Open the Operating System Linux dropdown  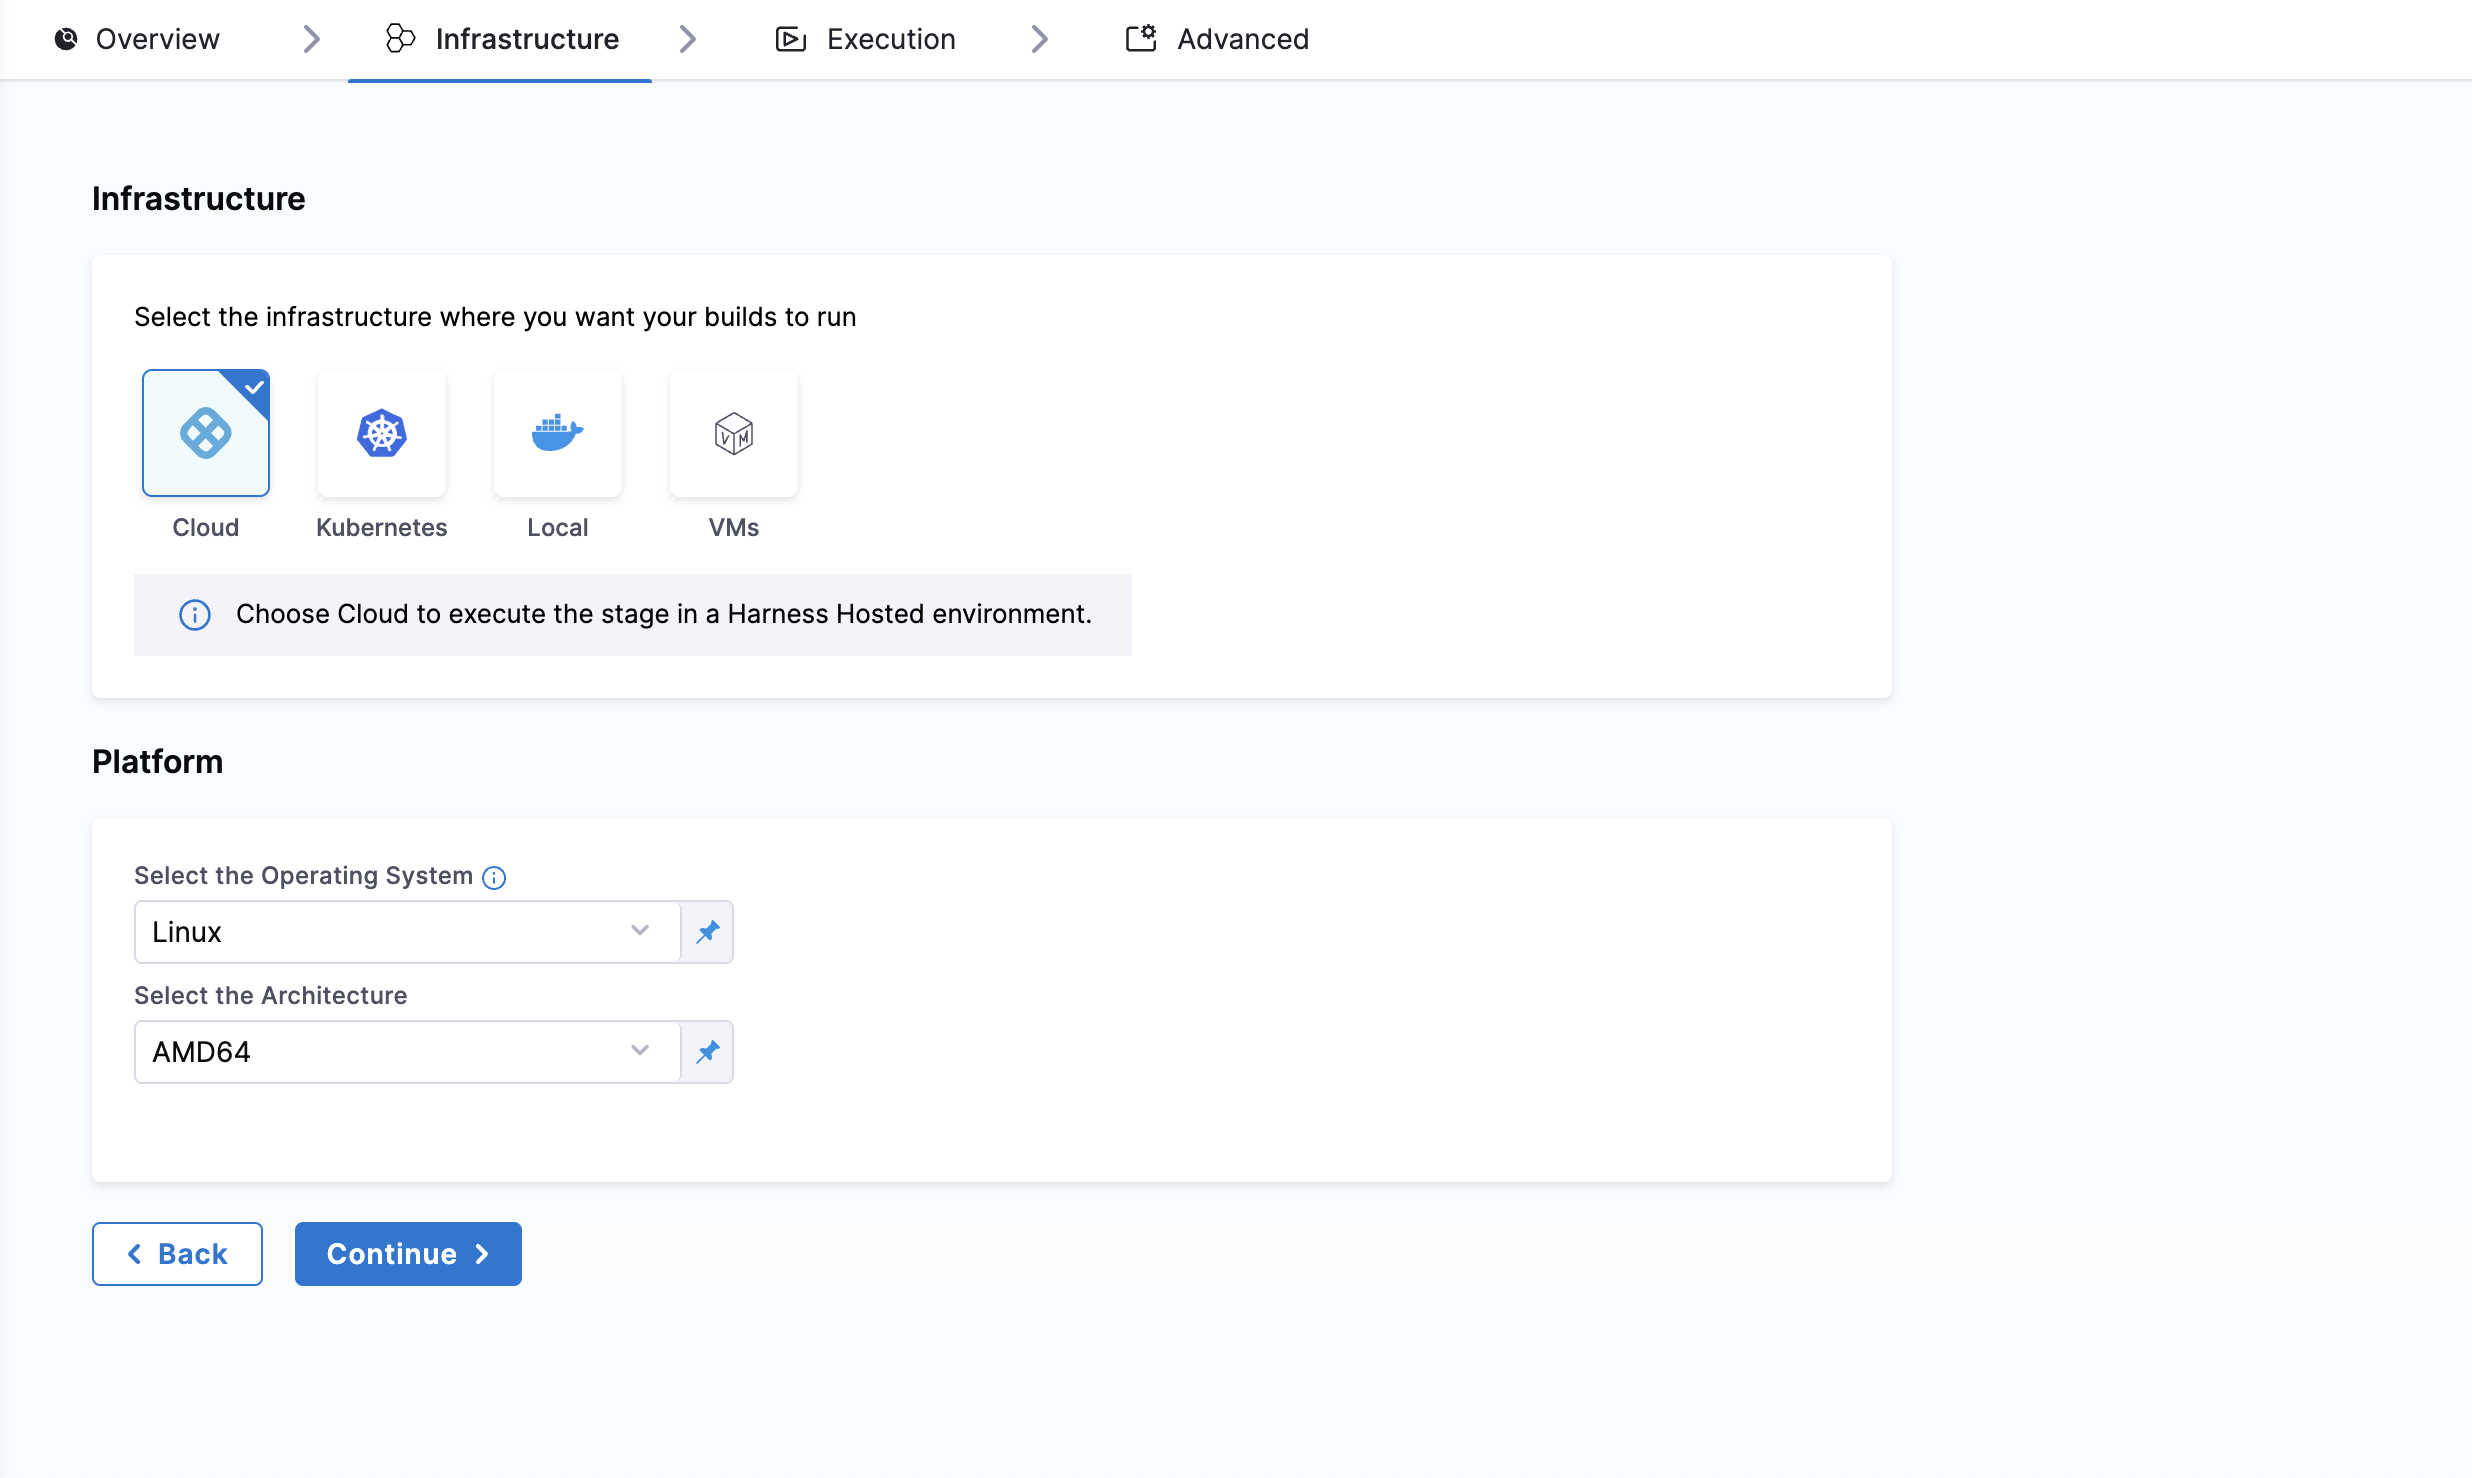point(390,932)
